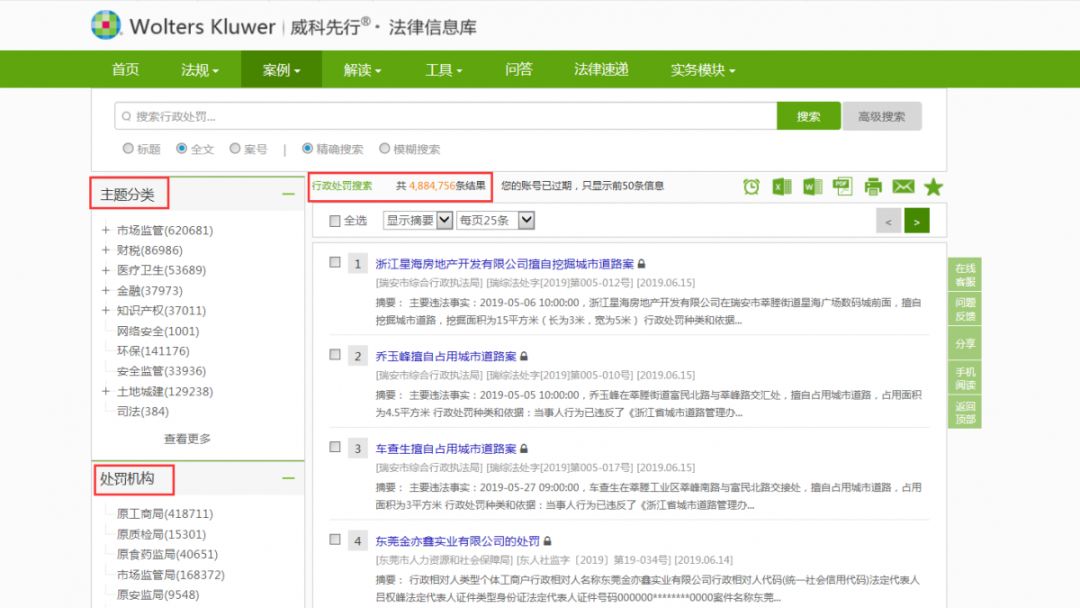Select the 标题 search scope radio
Image resolution: width=1080 pixels, height=608 pixels.
[x=128, y=149]
